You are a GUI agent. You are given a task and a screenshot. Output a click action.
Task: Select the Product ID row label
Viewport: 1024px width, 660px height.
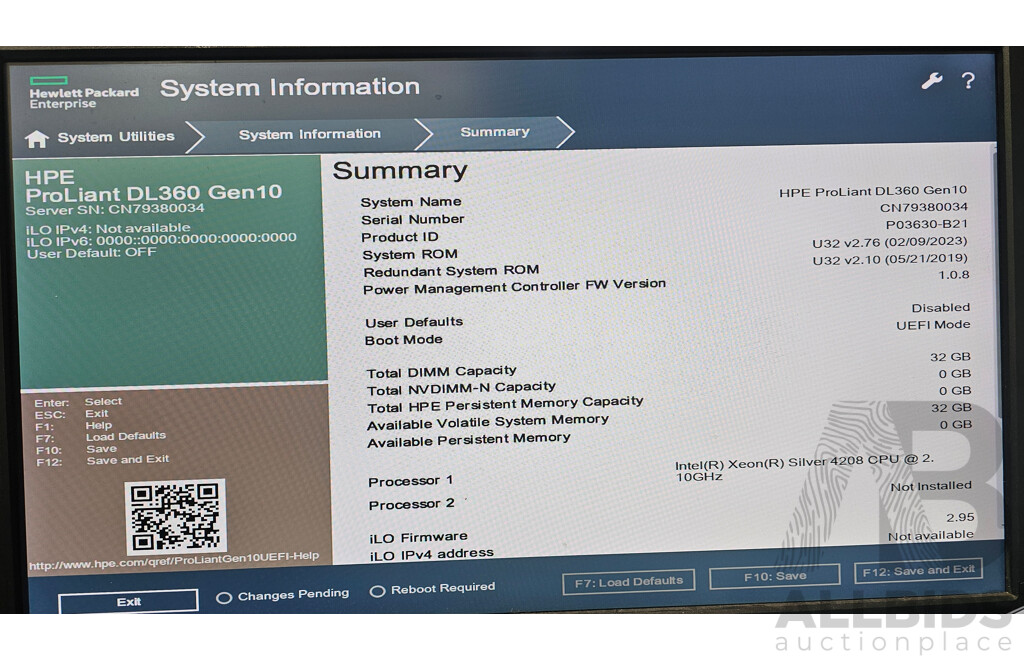[400, 237]
